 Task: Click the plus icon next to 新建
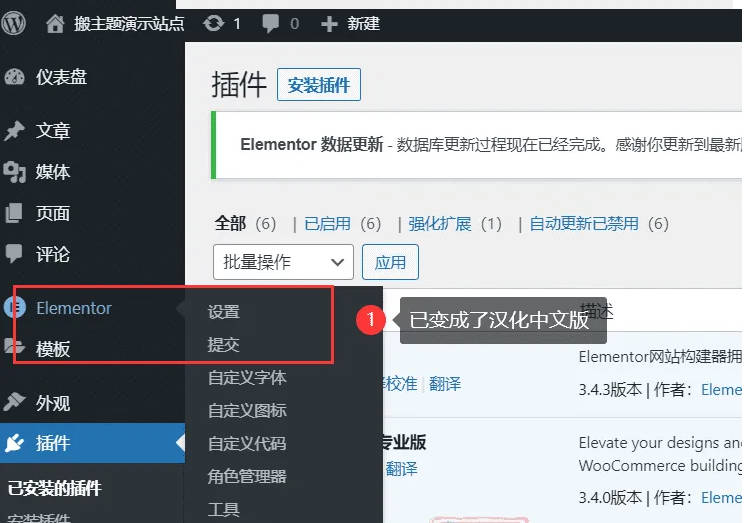[x=329, y=24]
